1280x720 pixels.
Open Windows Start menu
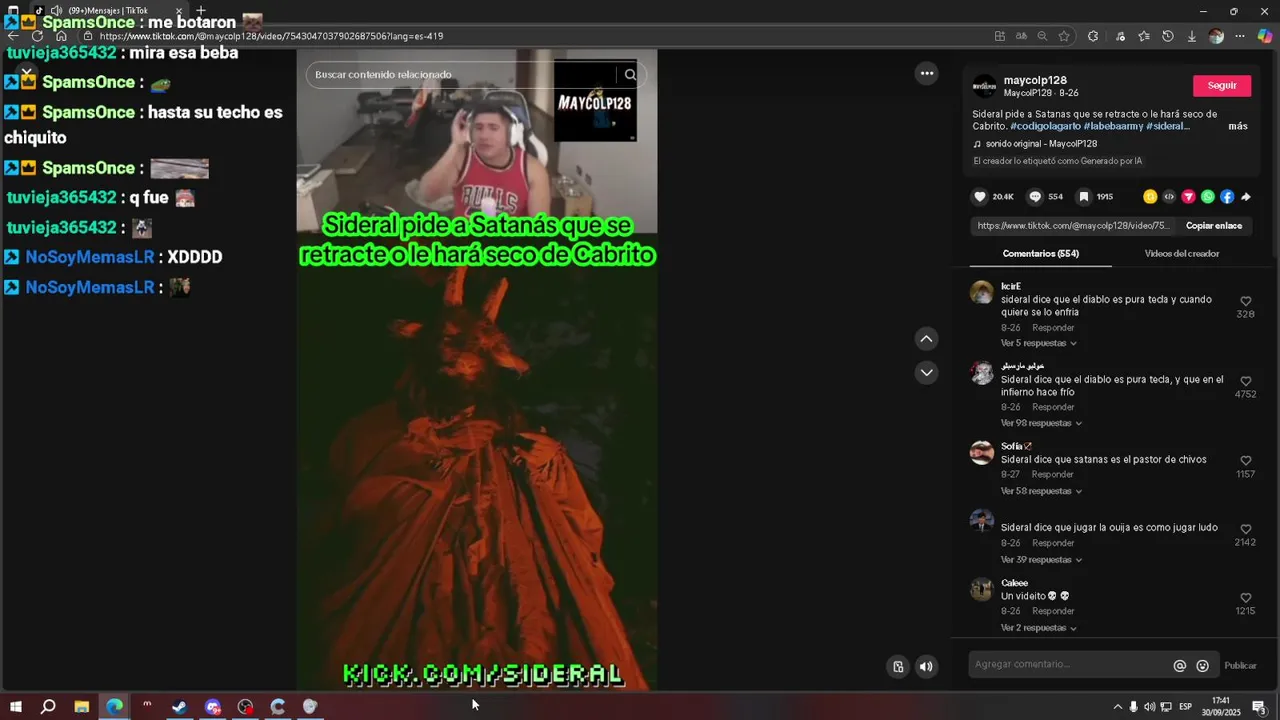coord(15,707)
